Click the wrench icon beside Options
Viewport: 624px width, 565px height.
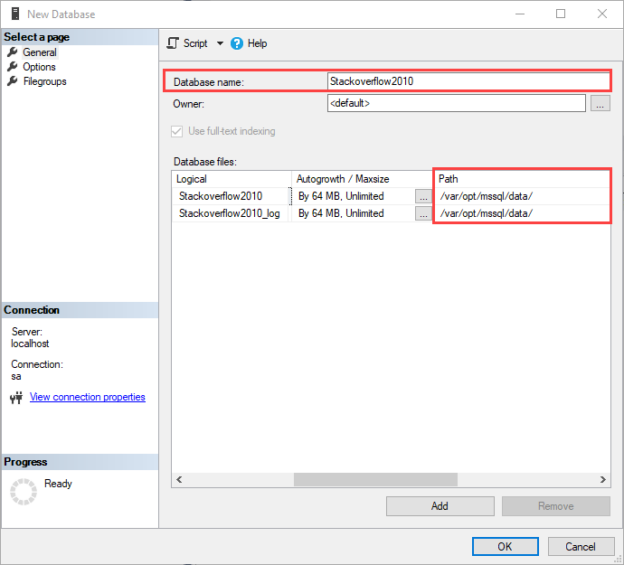click(13, 67)
